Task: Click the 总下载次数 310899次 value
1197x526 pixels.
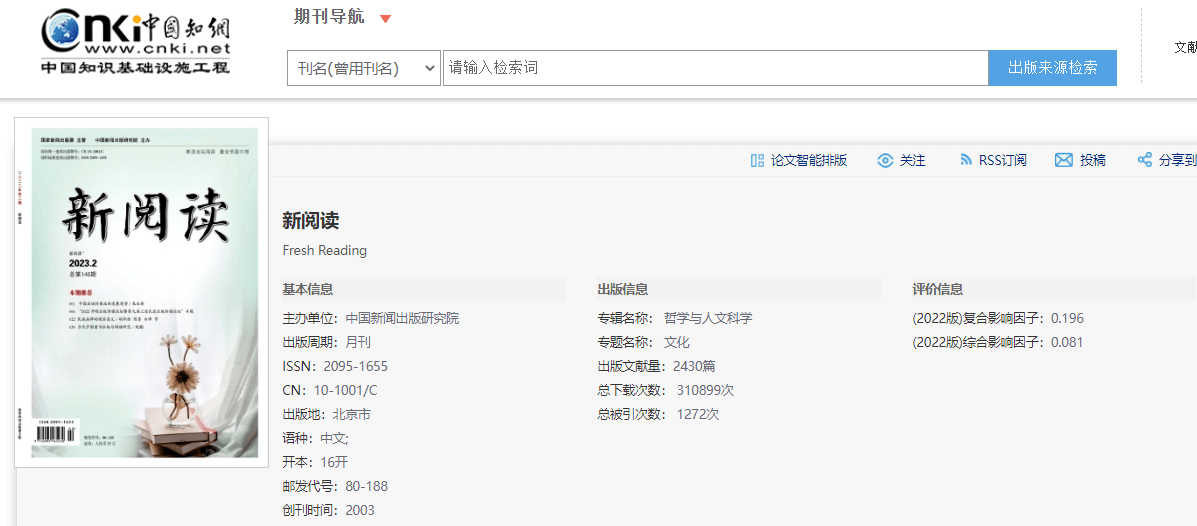Action: [x=705, y=390]
